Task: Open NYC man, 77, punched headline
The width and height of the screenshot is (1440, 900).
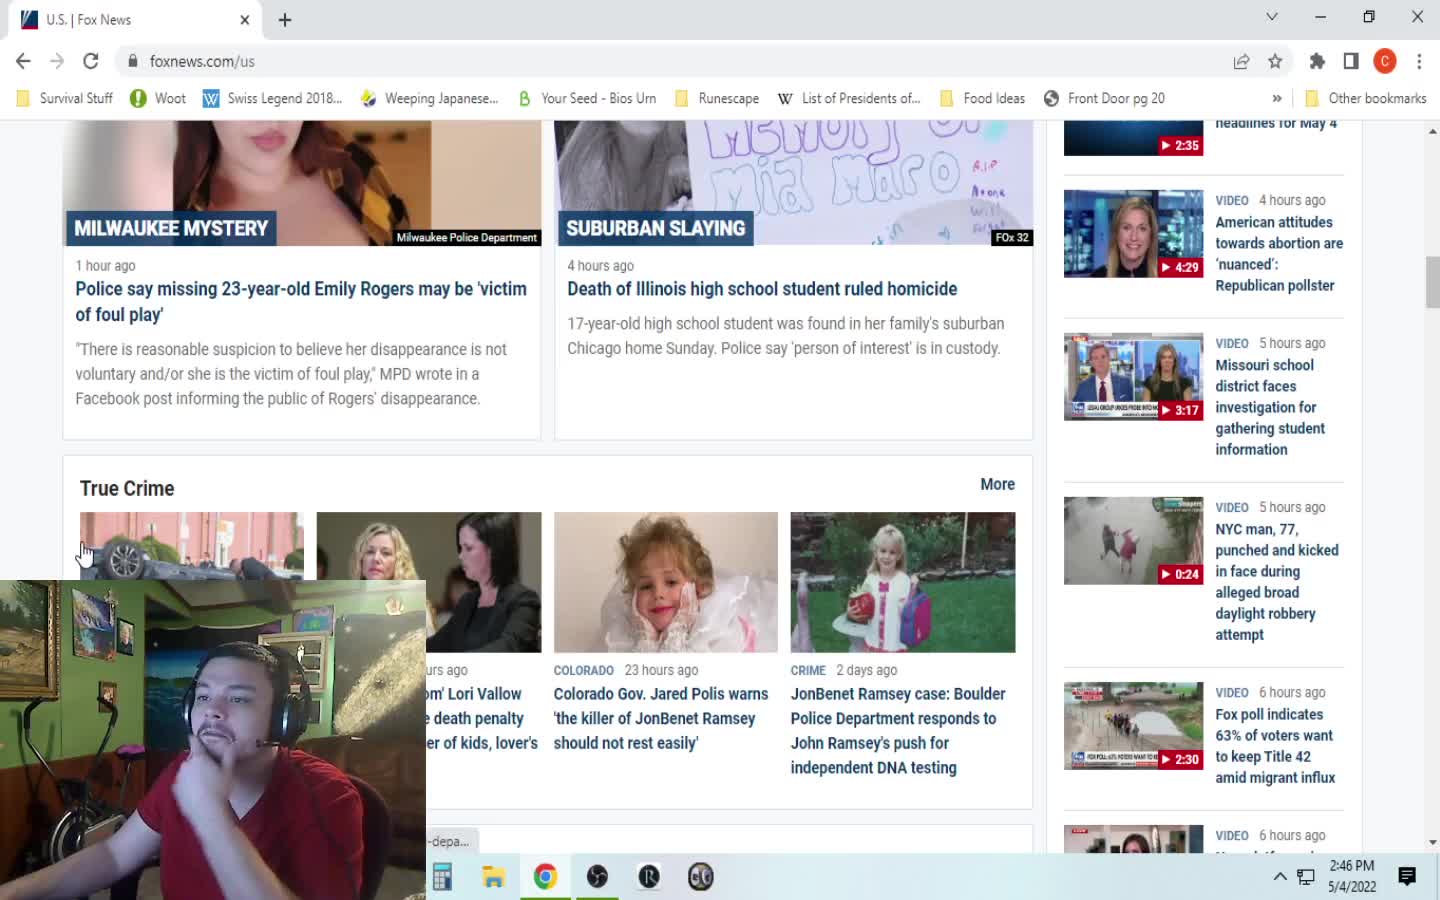Action: pos(1277,582)
